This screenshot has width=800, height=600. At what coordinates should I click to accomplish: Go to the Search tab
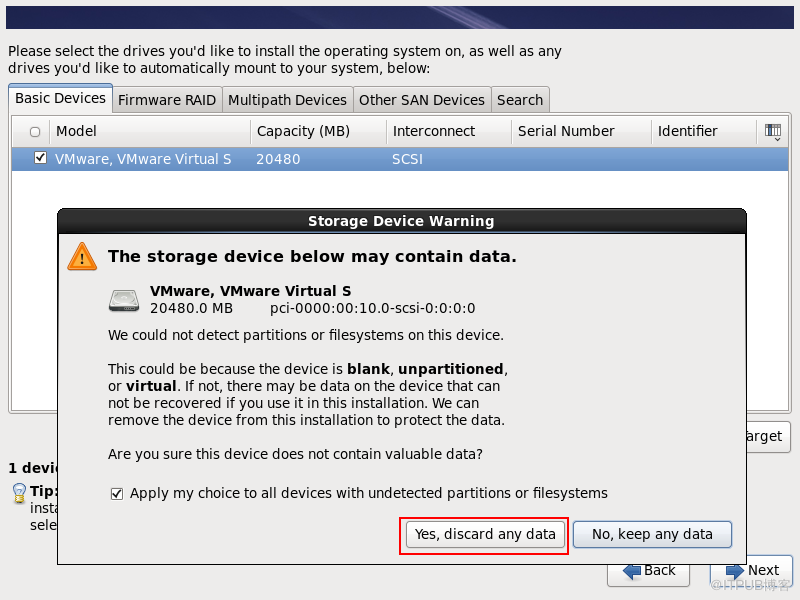point(520,100)
